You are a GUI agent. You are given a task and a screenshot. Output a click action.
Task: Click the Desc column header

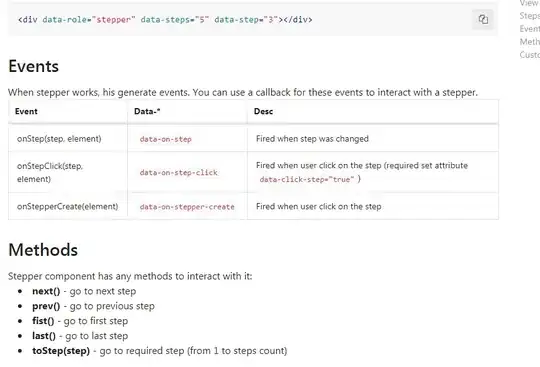(263, 112)
